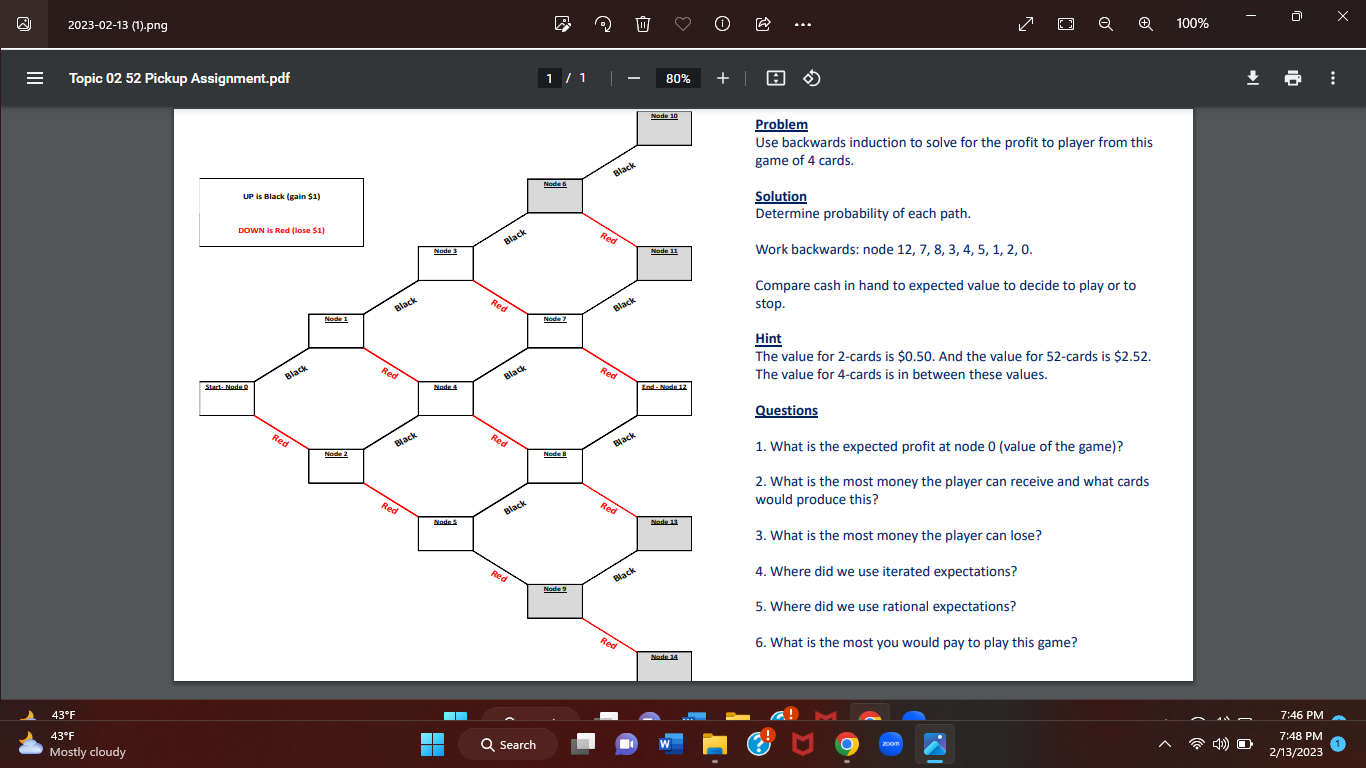Toggle Windows taskbar hidden icons tray
1366x768 pixels.
point(1164,744)
